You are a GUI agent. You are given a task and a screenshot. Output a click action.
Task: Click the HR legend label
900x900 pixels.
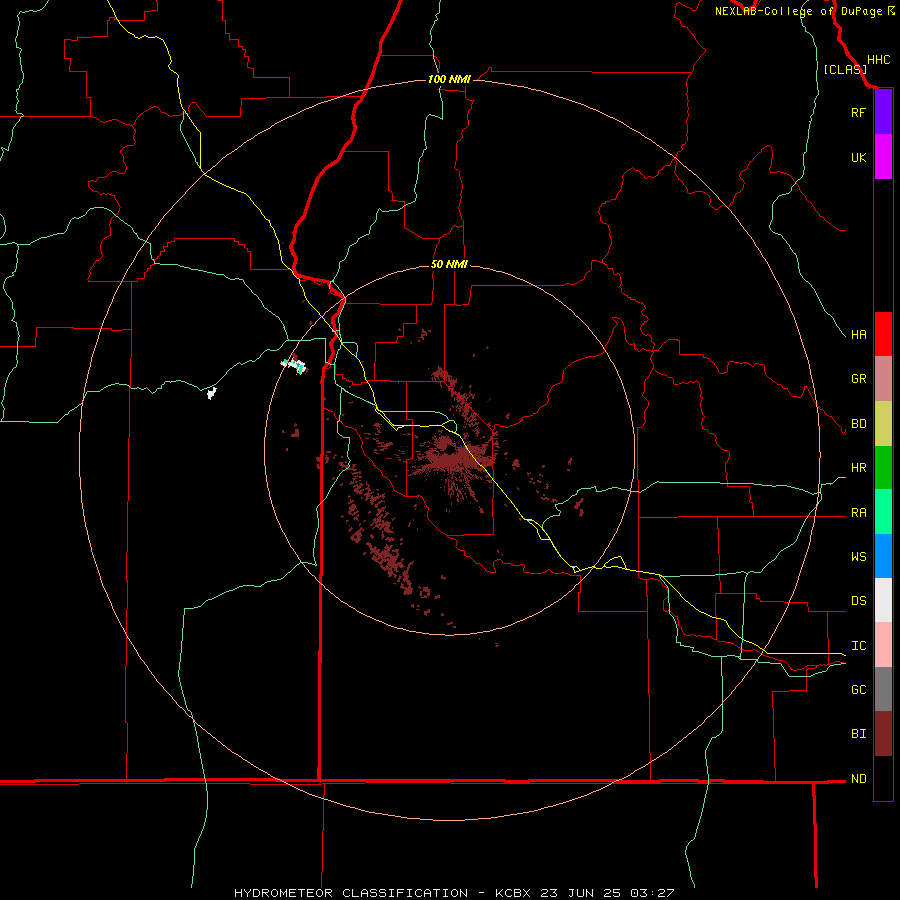point(858,468)
